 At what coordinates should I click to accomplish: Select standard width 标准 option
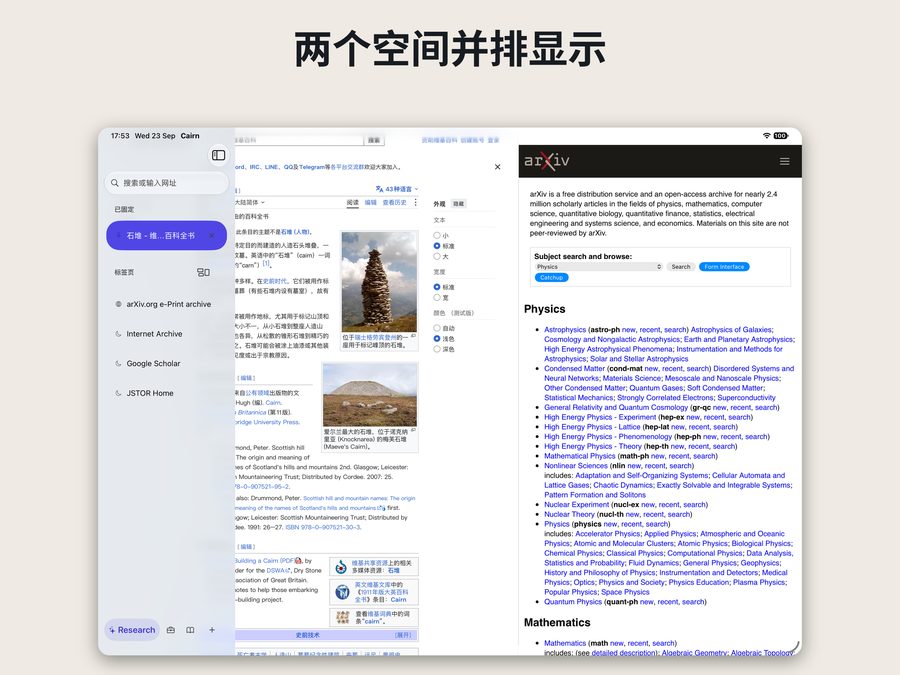click(x=437, y=287)
